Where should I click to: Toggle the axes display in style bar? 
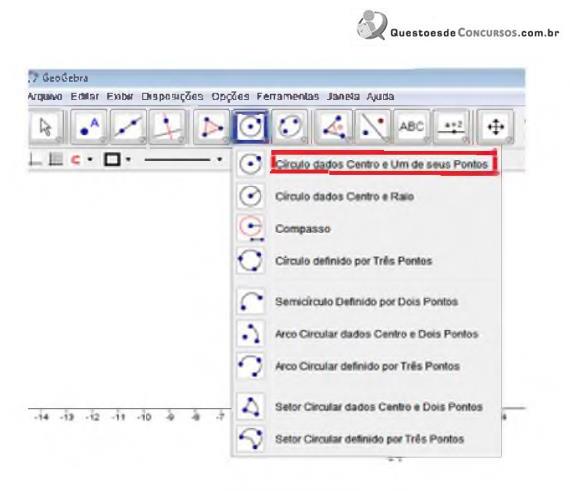coord(35,159)
